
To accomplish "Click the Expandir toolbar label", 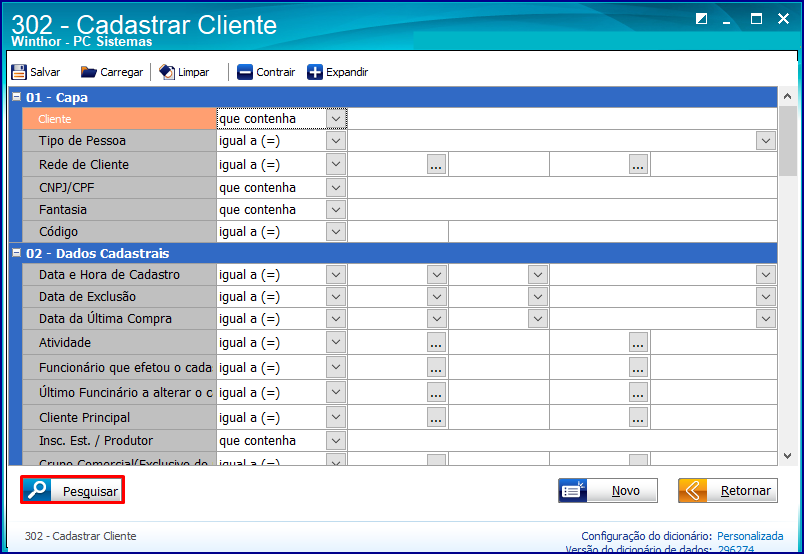I will tap(347, 72).
